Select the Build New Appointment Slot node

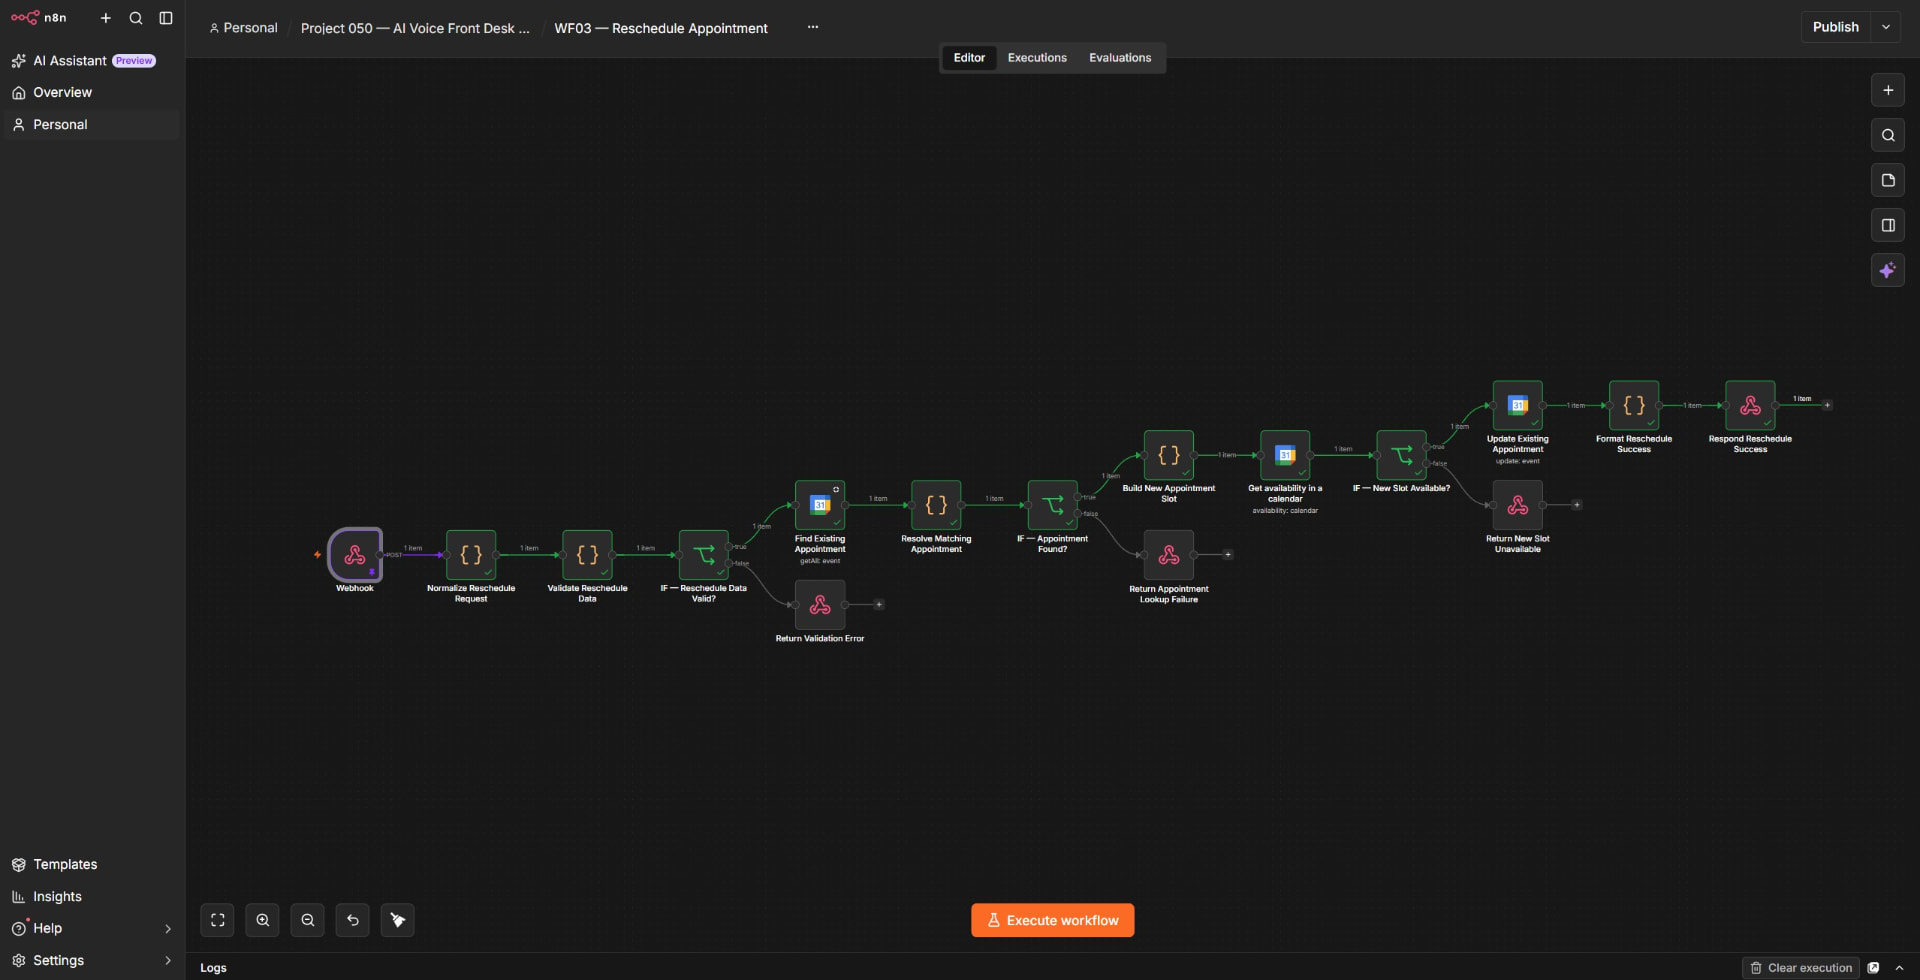click(x=1169, y=455)
